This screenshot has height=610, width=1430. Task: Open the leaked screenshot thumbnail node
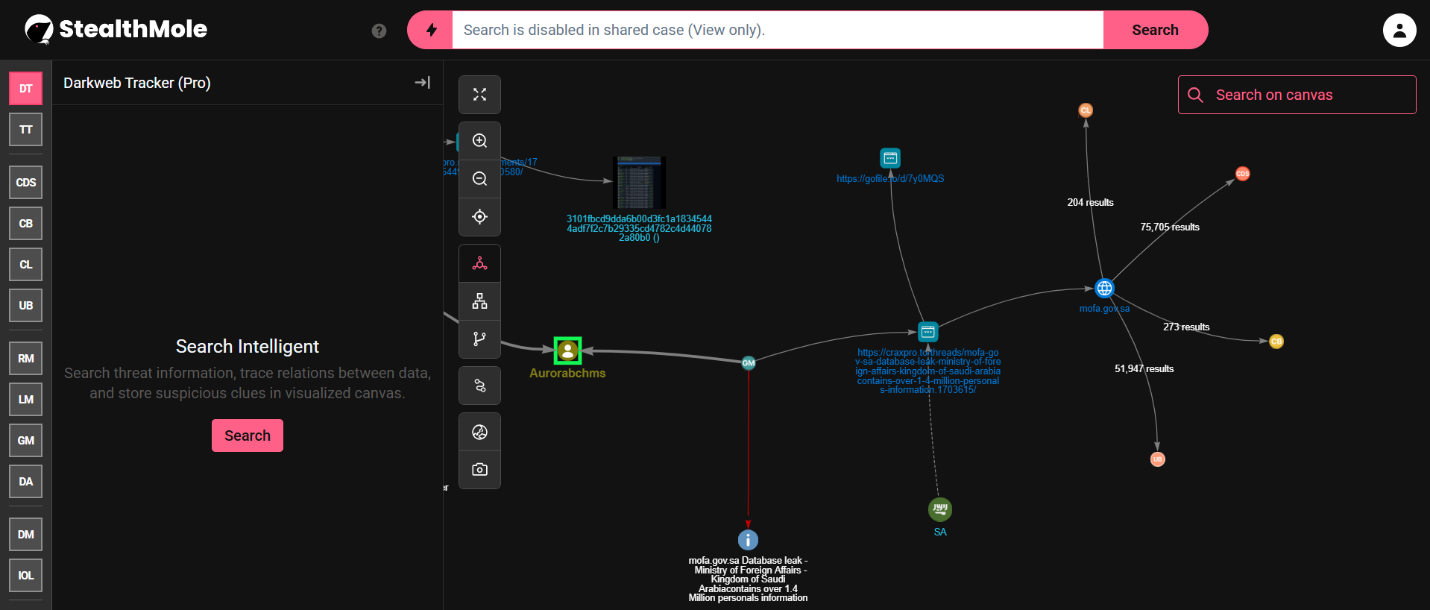tap(639, 182)
